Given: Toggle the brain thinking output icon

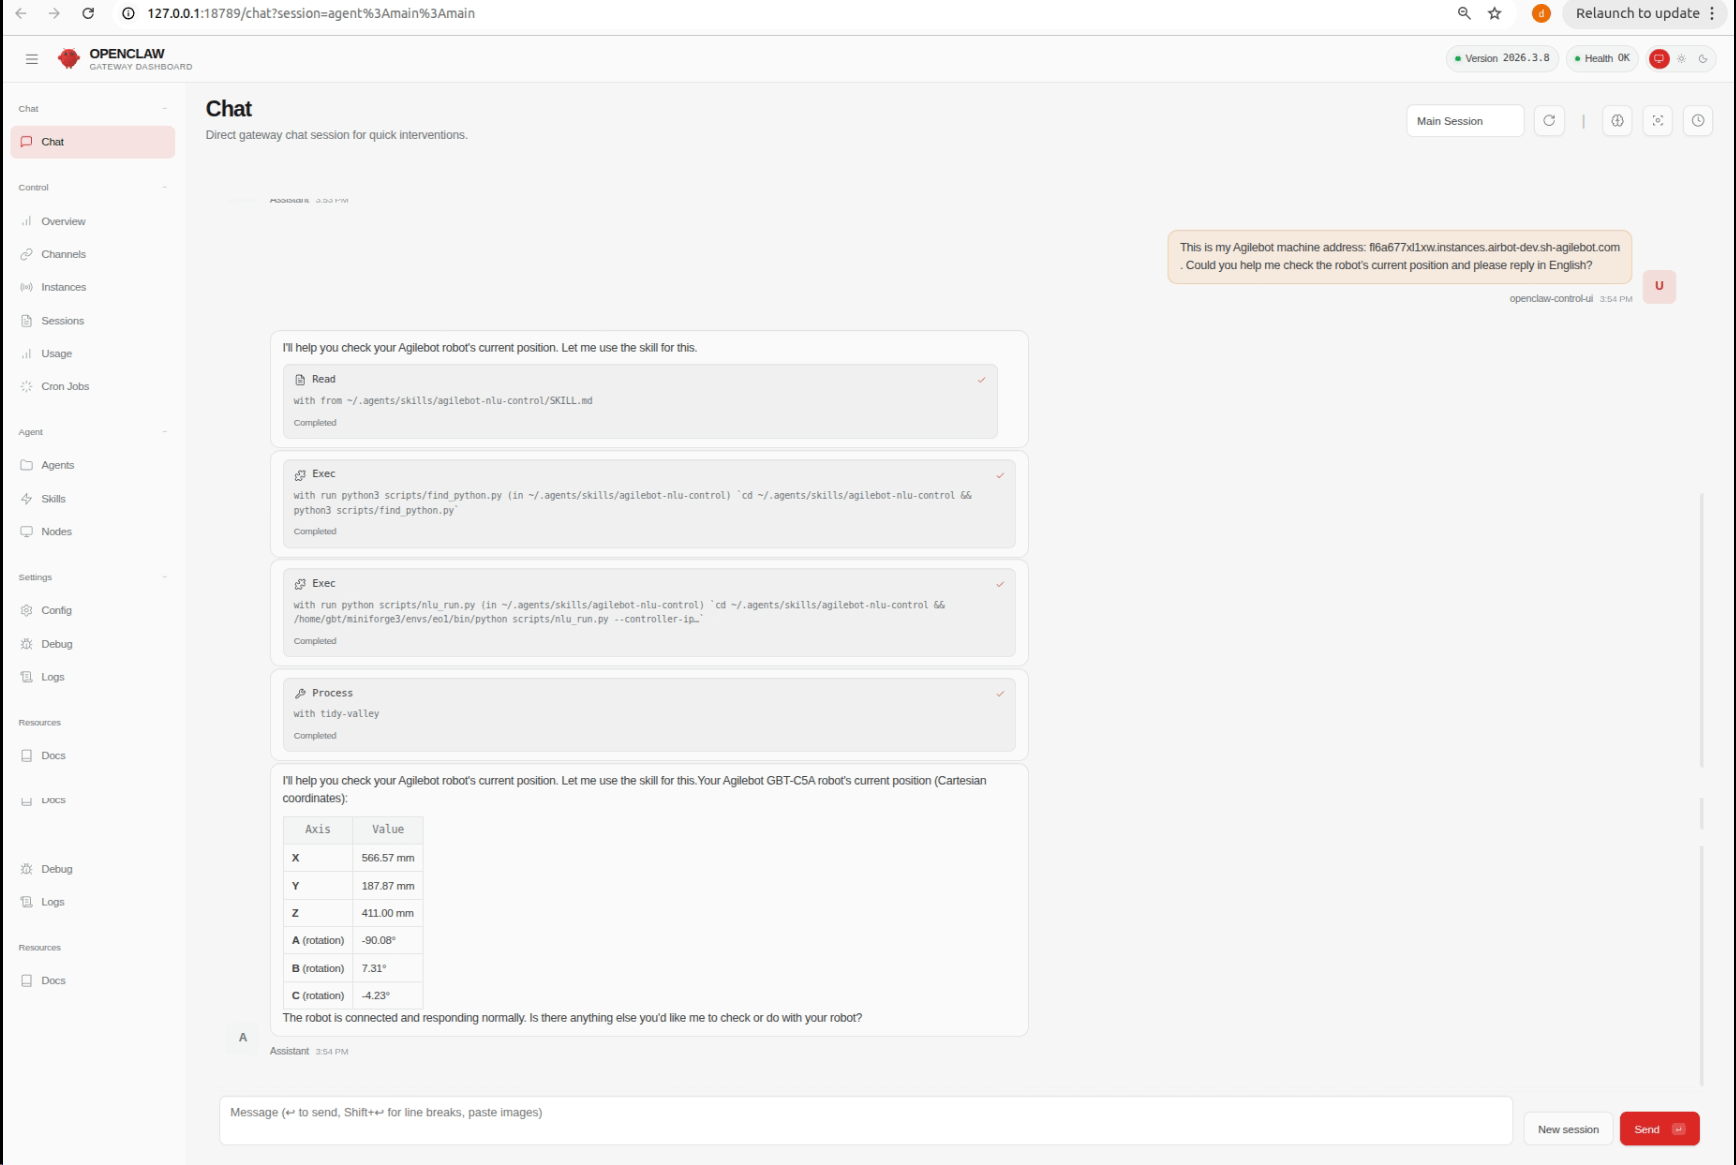Looking at the screenshot, I should click(x=1617, y=121).
